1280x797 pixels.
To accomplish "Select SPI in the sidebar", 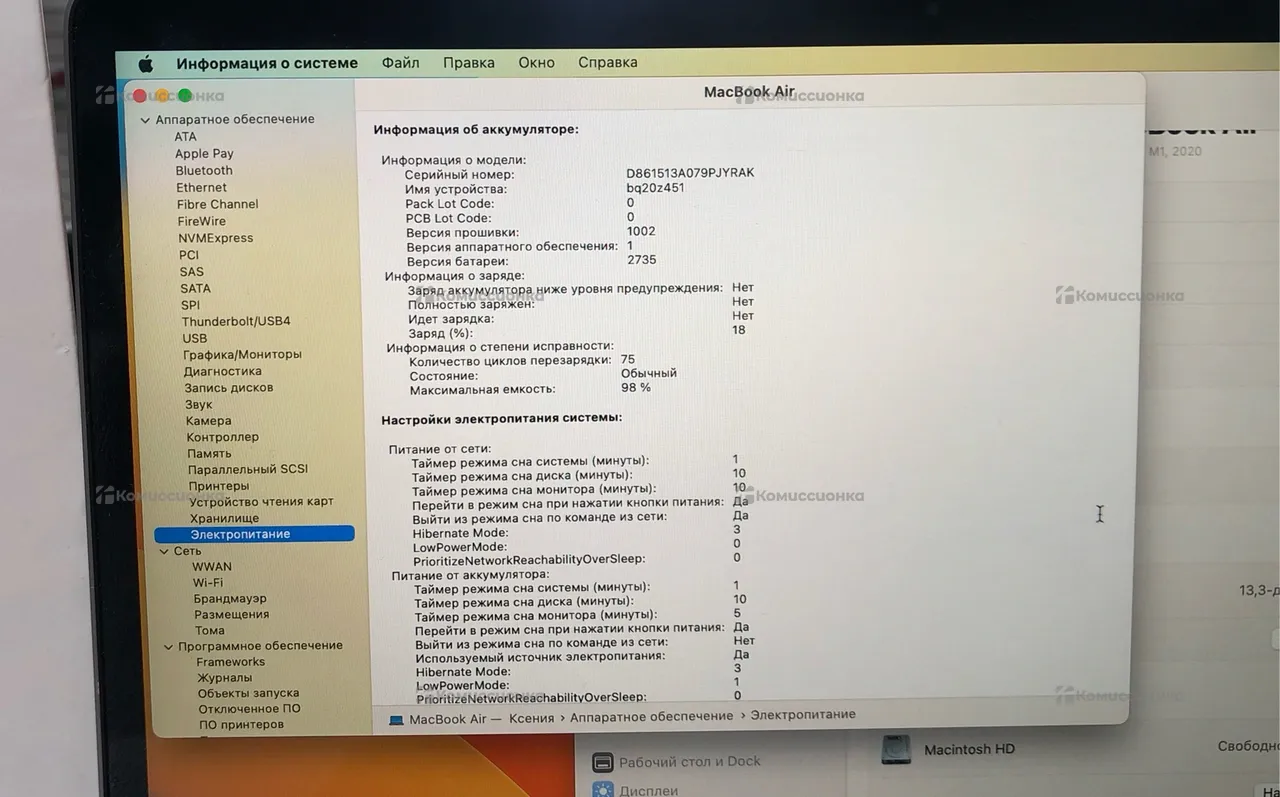I will (x=190, y=305).
